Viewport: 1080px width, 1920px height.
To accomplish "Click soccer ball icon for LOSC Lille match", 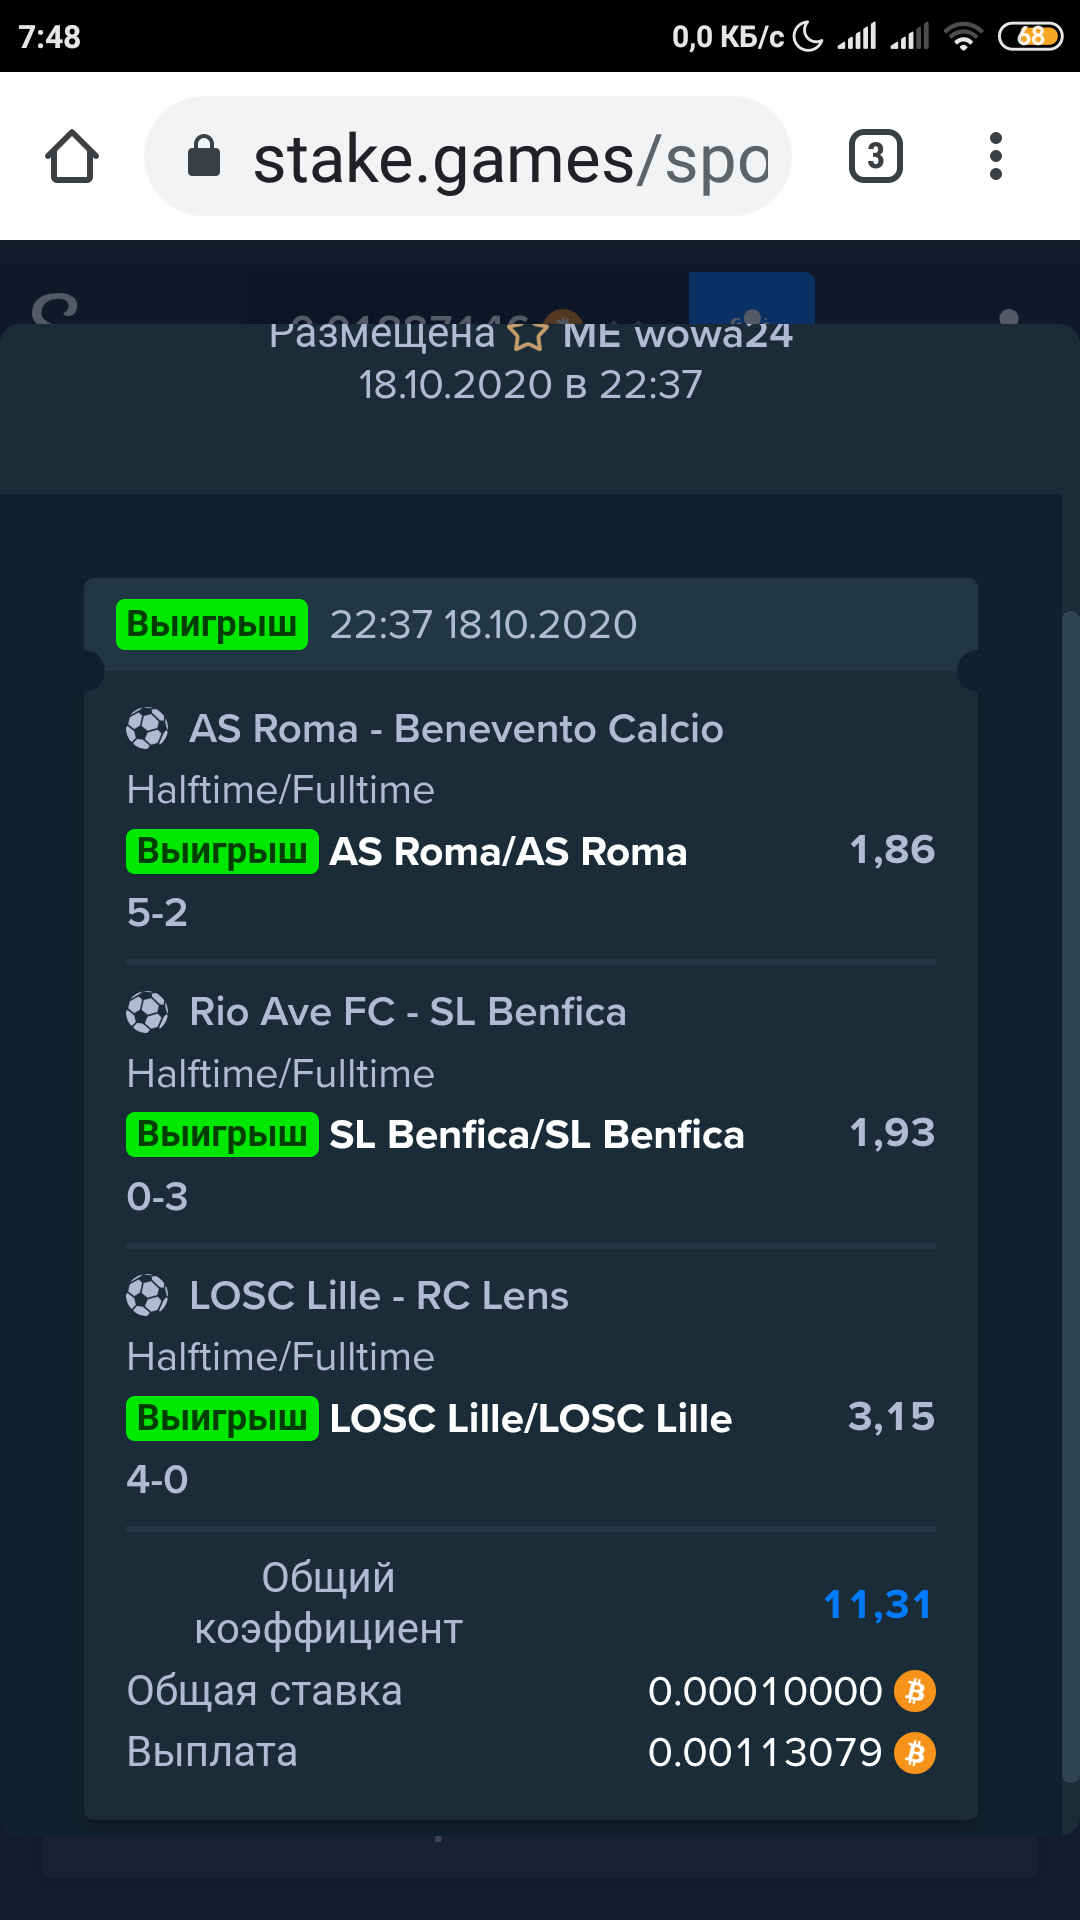I will coord(147,1296).
